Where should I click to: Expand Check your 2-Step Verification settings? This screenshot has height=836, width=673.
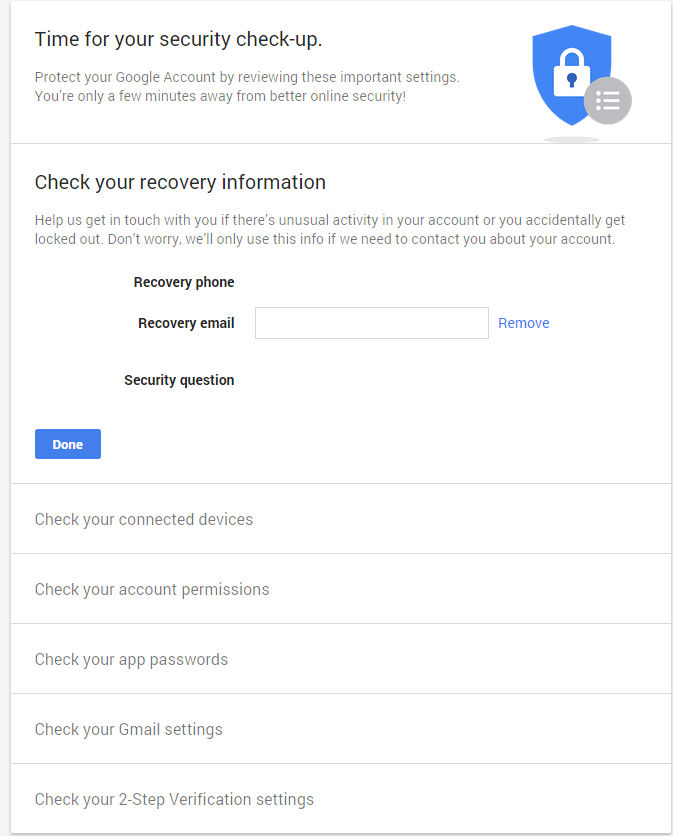[x=341, y=799]
